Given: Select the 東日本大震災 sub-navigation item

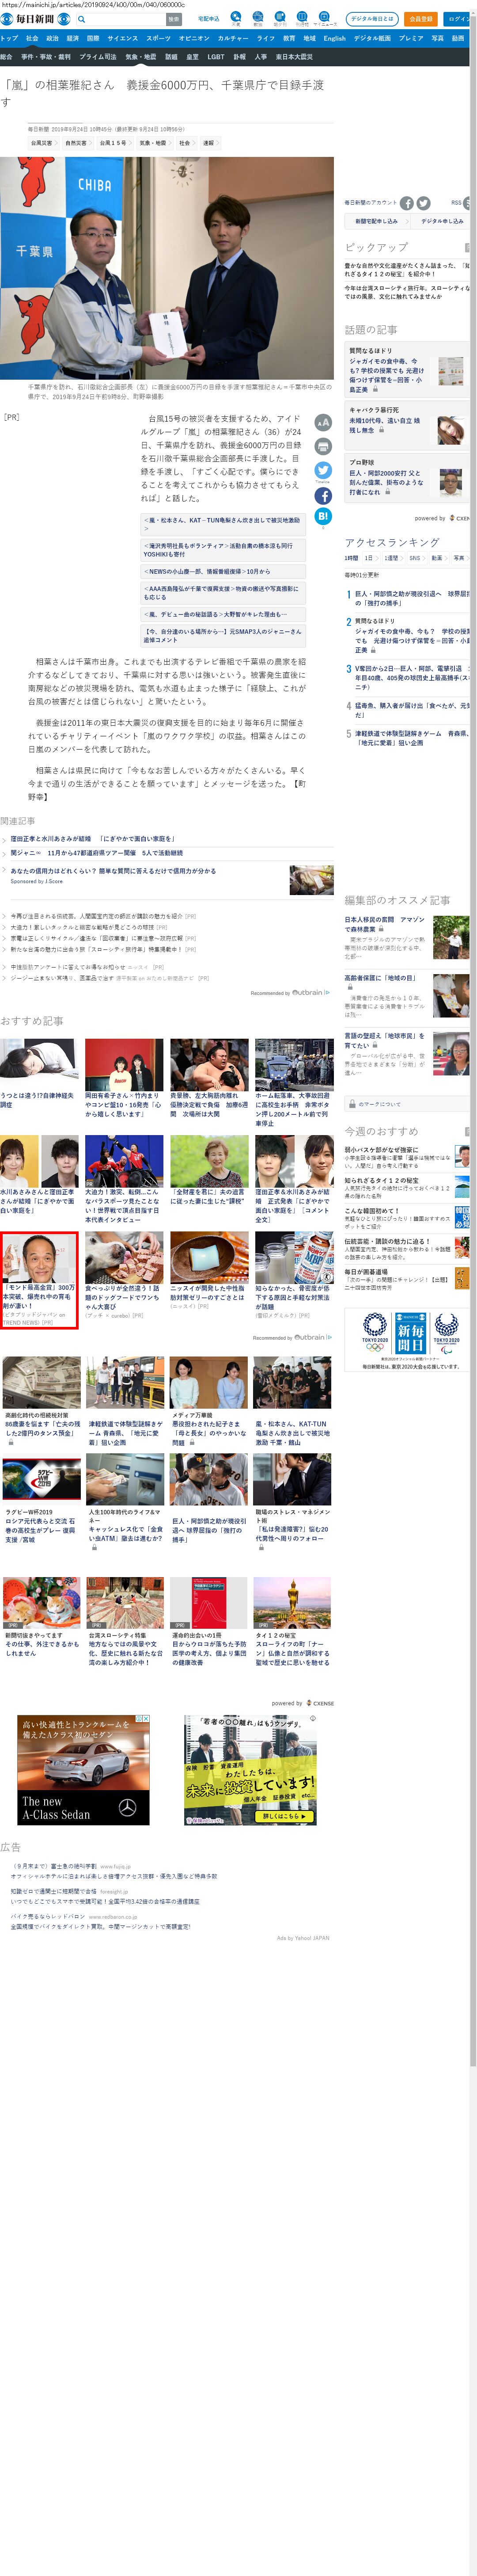Looking at the screenshot, I should 294,57.
